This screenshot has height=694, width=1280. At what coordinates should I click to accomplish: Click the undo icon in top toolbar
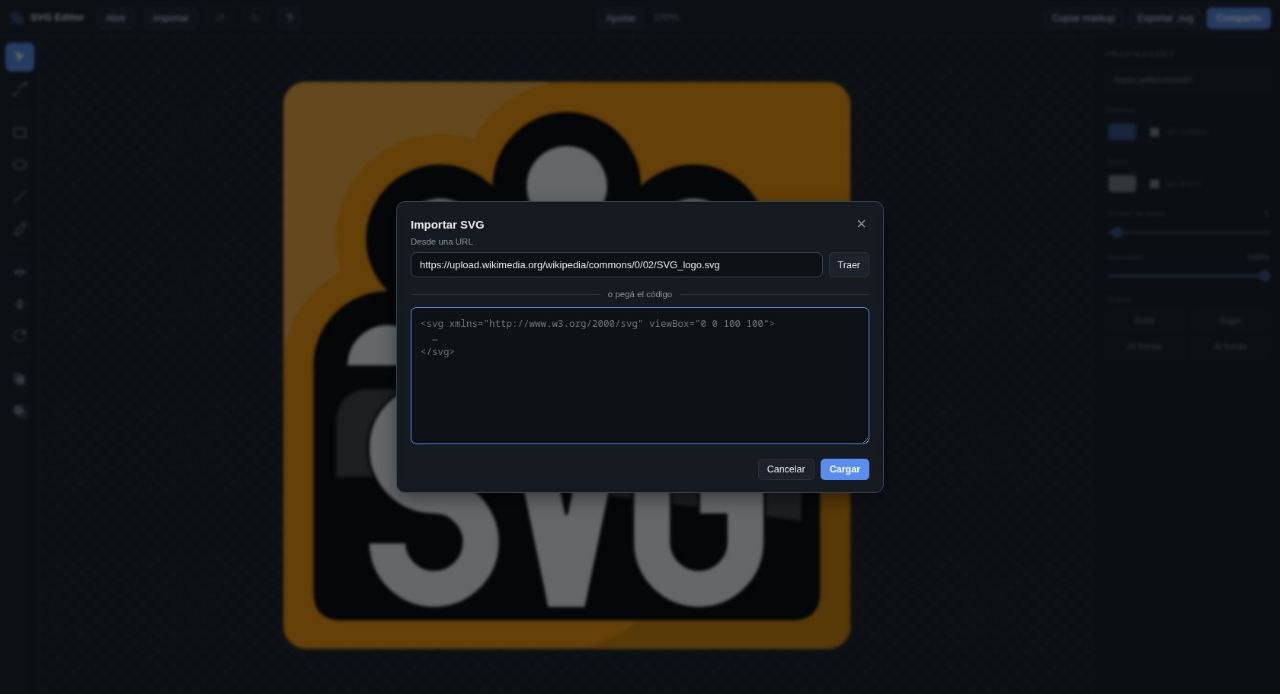click(221, 18)
